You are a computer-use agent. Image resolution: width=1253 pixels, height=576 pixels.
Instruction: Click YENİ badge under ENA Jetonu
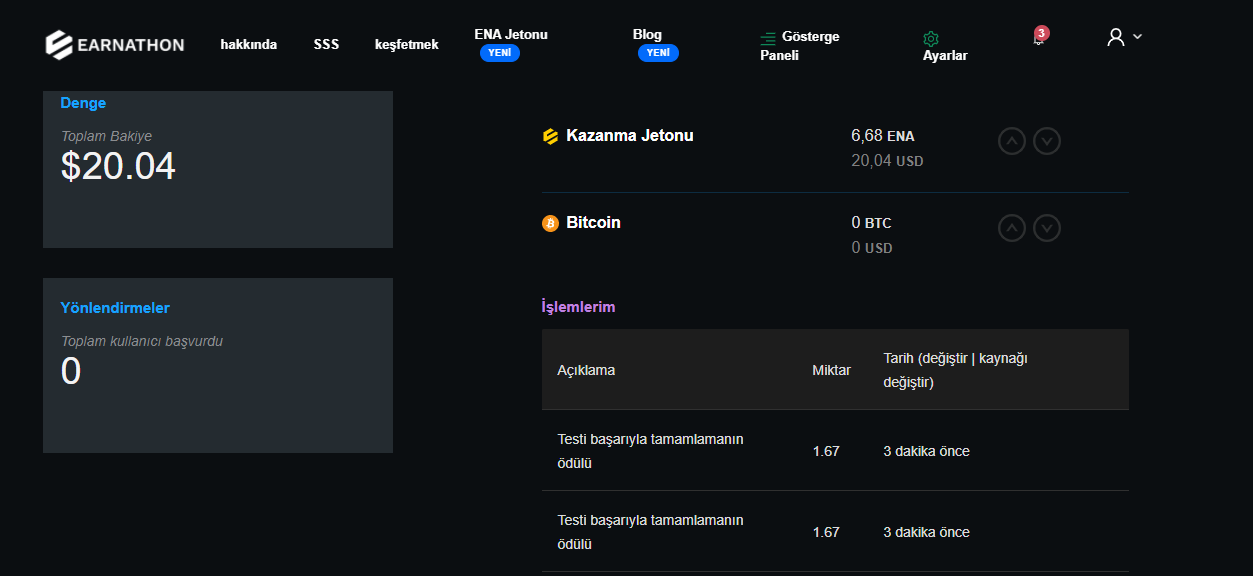pos(500,53)
